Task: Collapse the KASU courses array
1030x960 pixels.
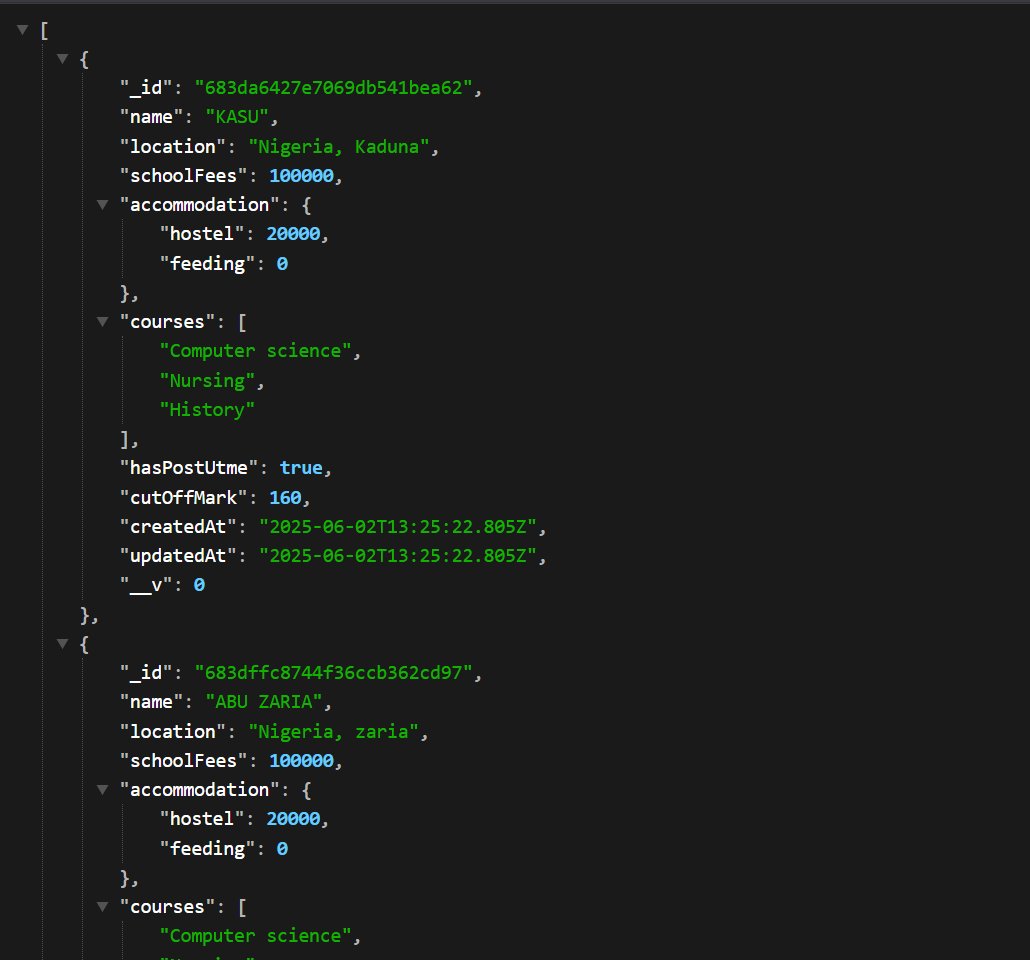Action: [102, 321]
